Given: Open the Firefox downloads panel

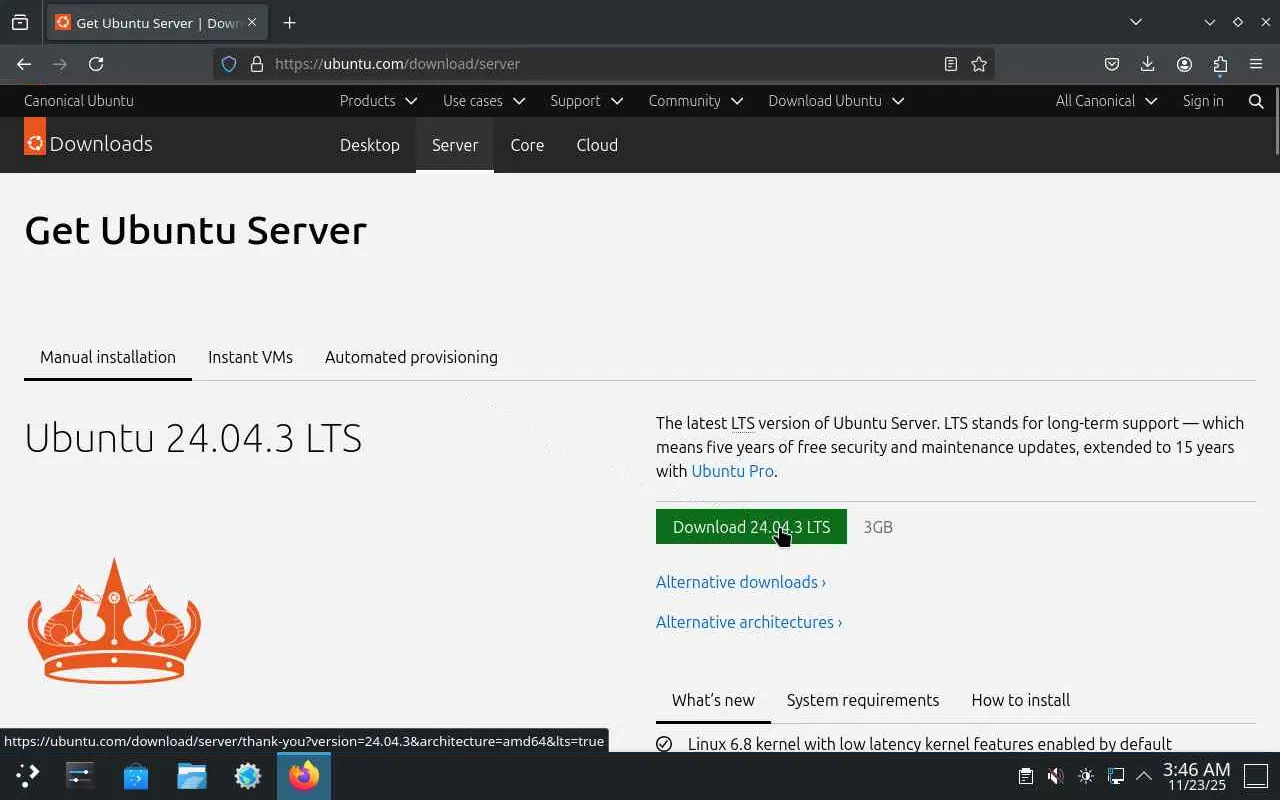Looking at the screenshot, I should (1148, 64).
